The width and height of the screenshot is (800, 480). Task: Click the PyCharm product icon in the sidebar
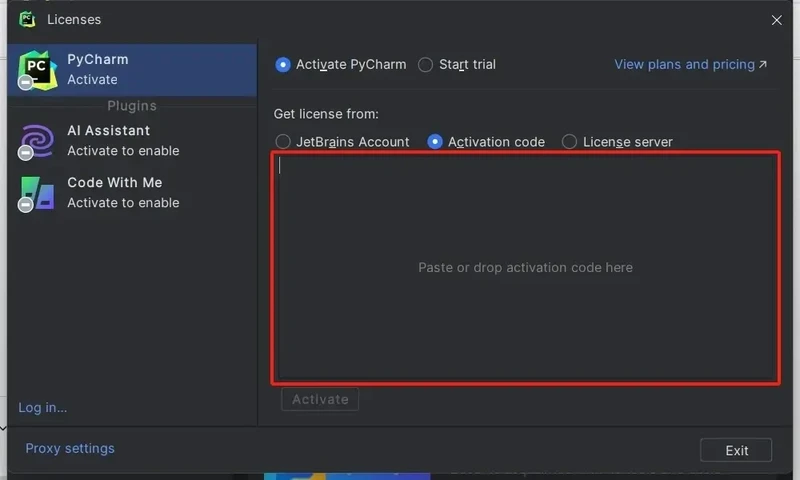[x=37, y=69]
